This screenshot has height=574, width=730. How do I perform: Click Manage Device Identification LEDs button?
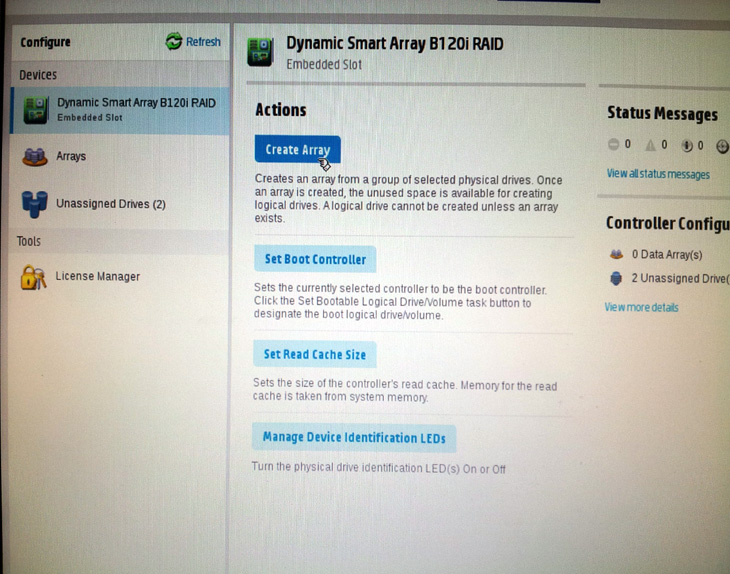354,438
